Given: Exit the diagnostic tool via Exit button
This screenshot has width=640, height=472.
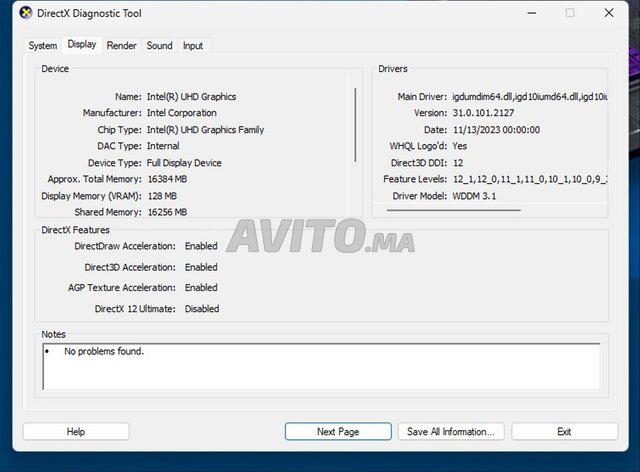Looking at the screenshot, I should tap(564, 432).
